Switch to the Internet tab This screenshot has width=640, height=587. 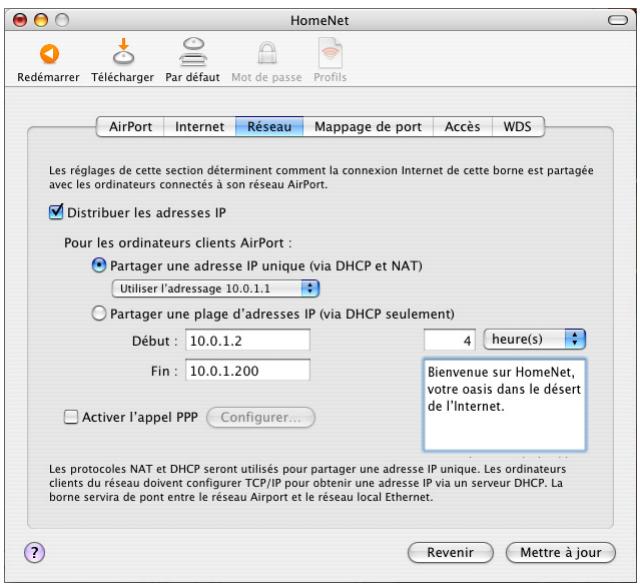(200, 127)
